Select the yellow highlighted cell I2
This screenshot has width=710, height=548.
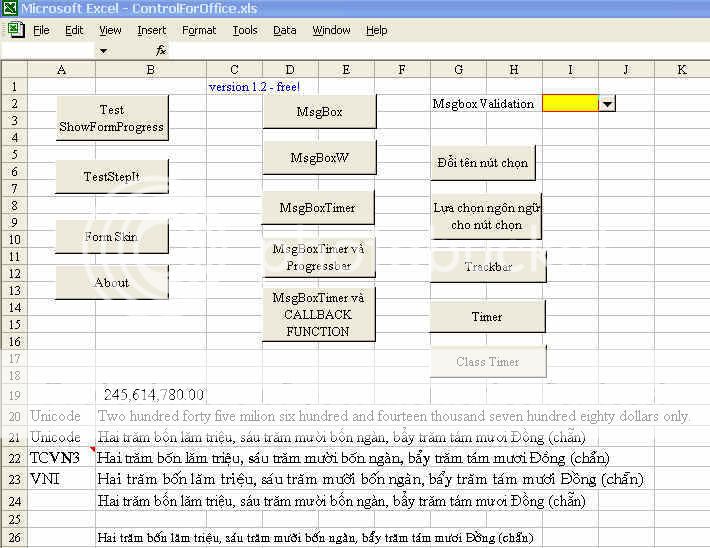coord(570,103)
